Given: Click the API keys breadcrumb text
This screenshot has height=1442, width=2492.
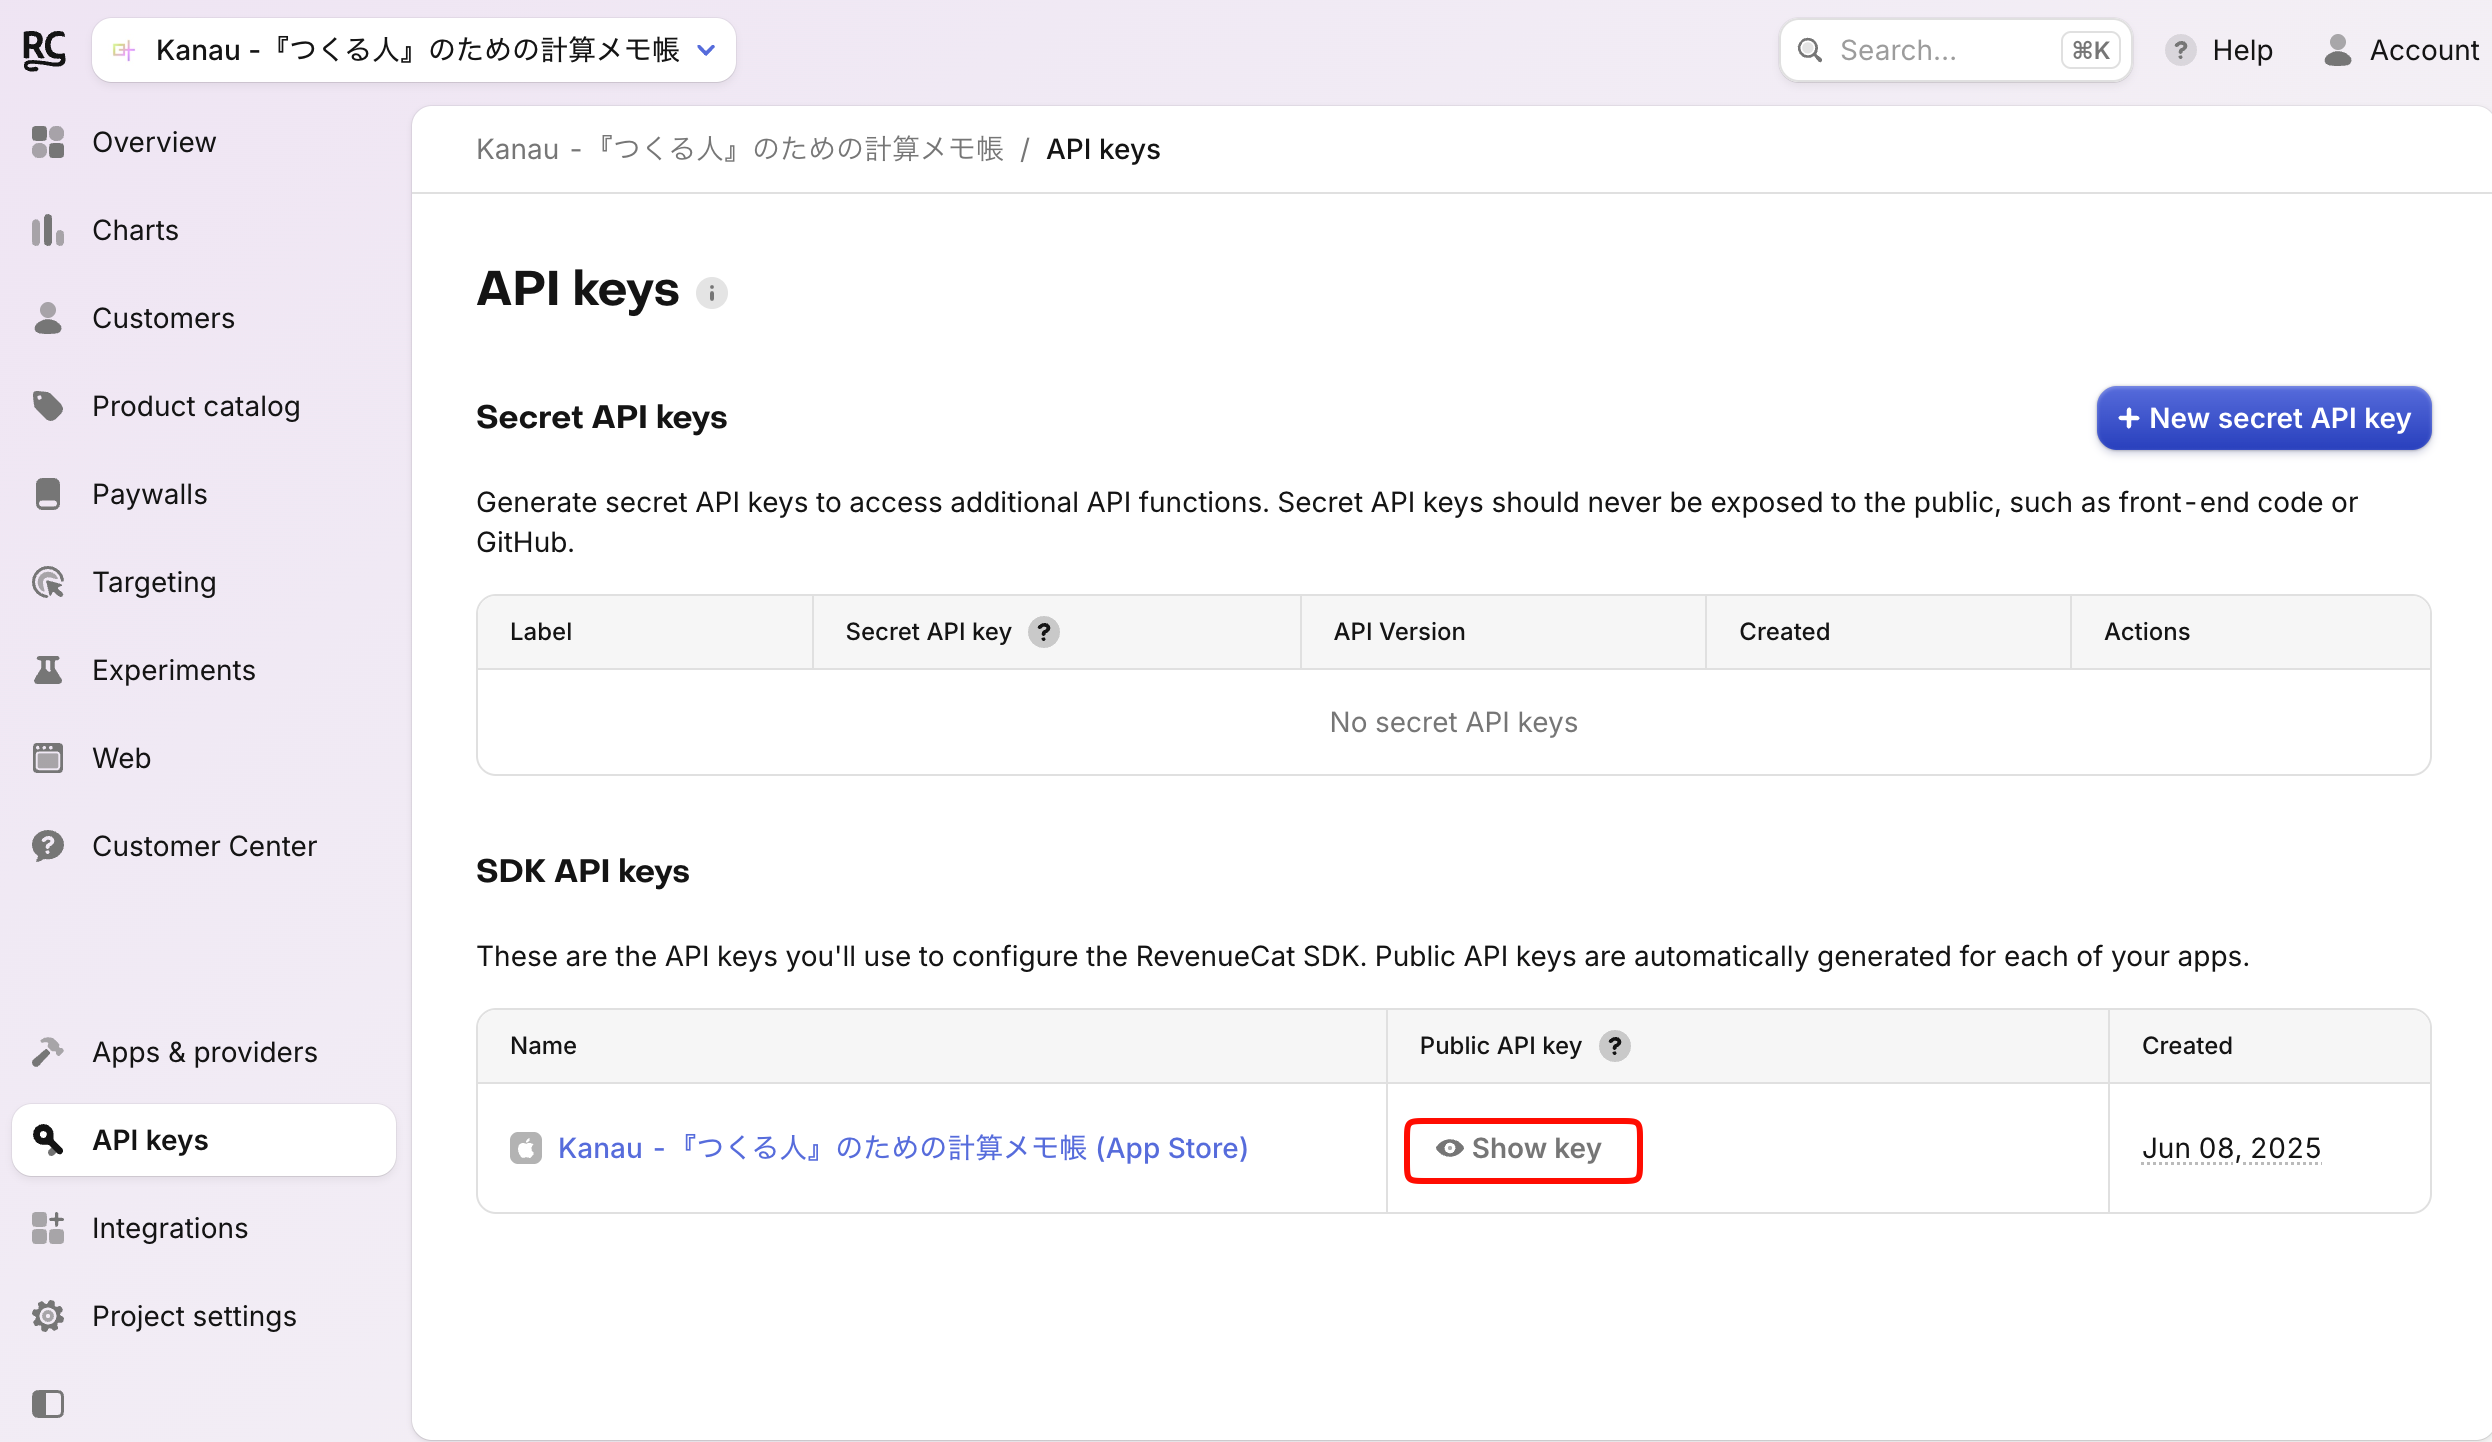Looking at the screenshot, I should tap(1103, 149).
